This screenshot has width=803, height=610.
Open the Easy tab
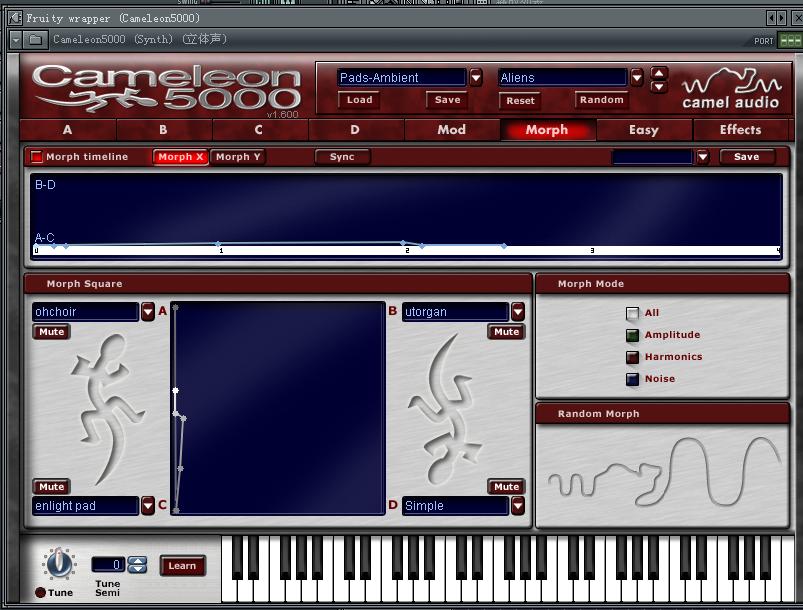(x=644, y=130)
